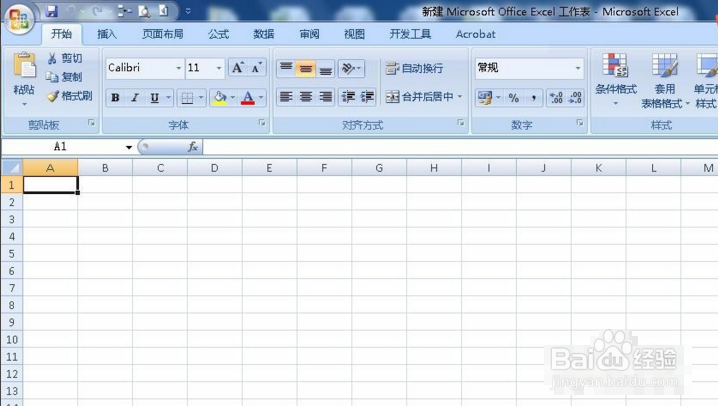Increase the font size
Screen dimensions: 718x406
(237, 68)
